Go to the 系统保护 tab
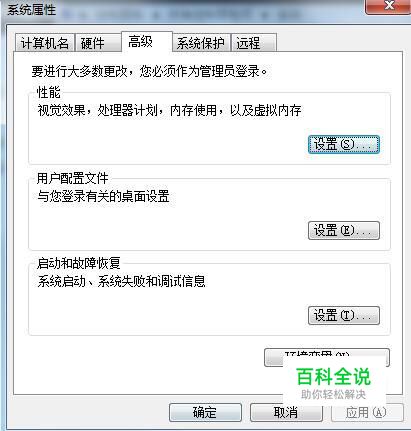Image resolution: width=411 pixels, height=431 pixels. click(x=201, y=43)
